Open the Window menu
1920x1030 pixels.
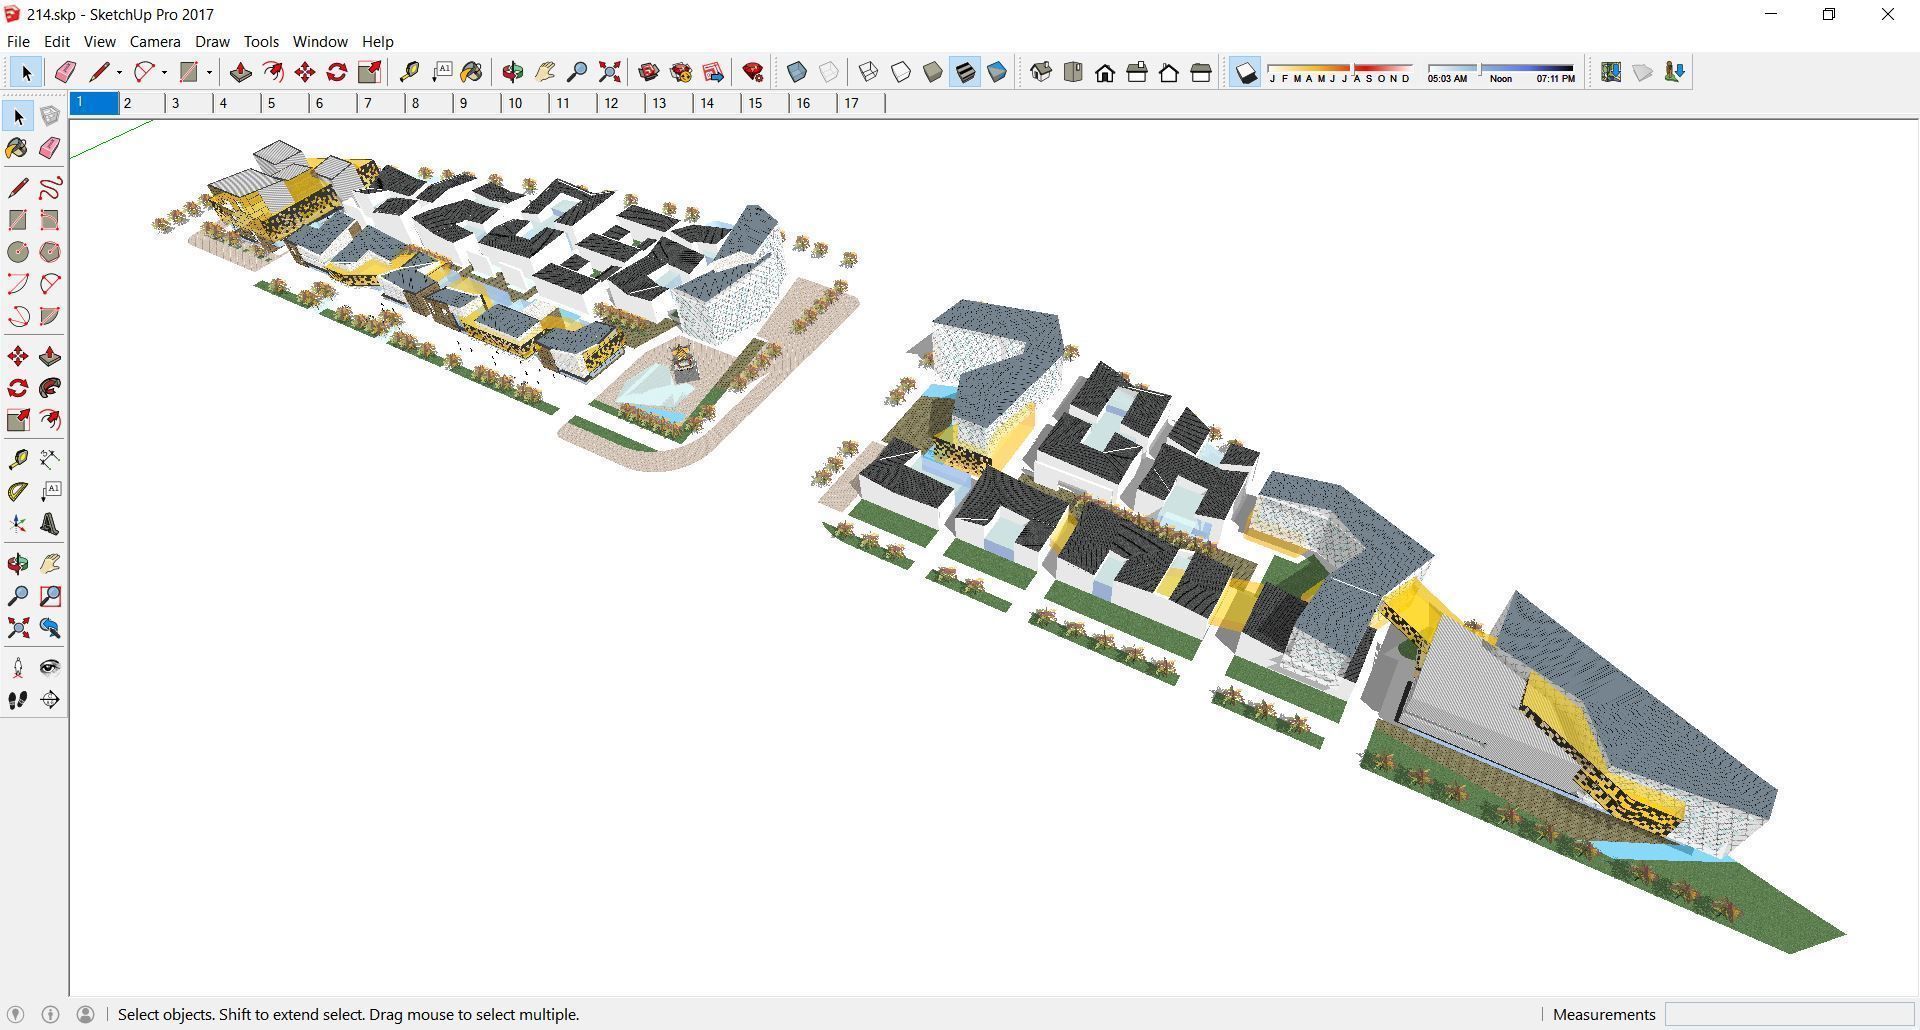click(320, 41)
